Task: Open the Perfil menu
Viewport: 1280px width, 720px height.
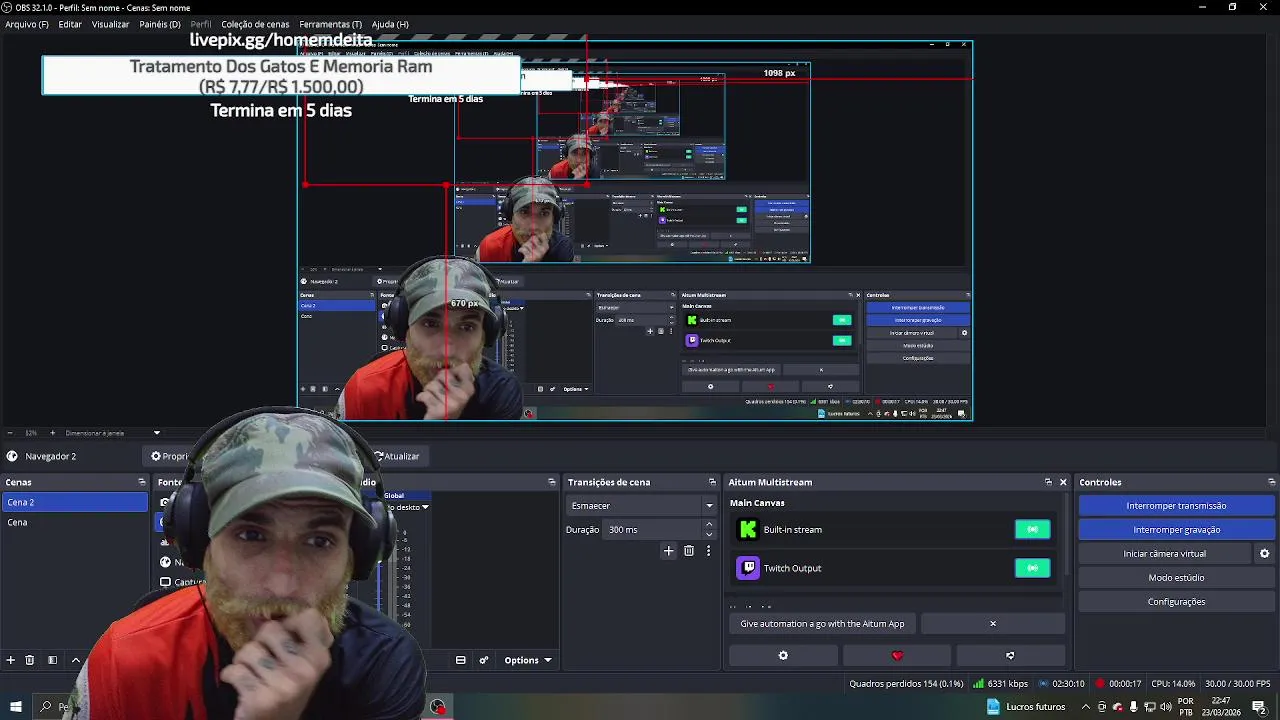Action: pyautogui.click(x=201, y=24)
